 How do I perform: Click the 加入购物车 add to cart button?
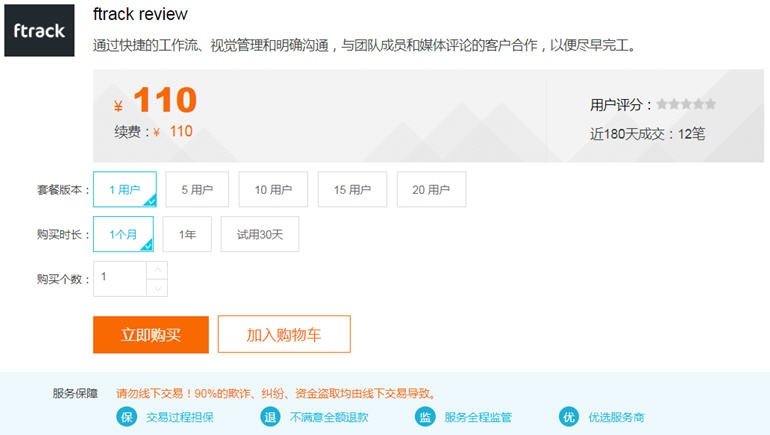click(x=284, y=334)
